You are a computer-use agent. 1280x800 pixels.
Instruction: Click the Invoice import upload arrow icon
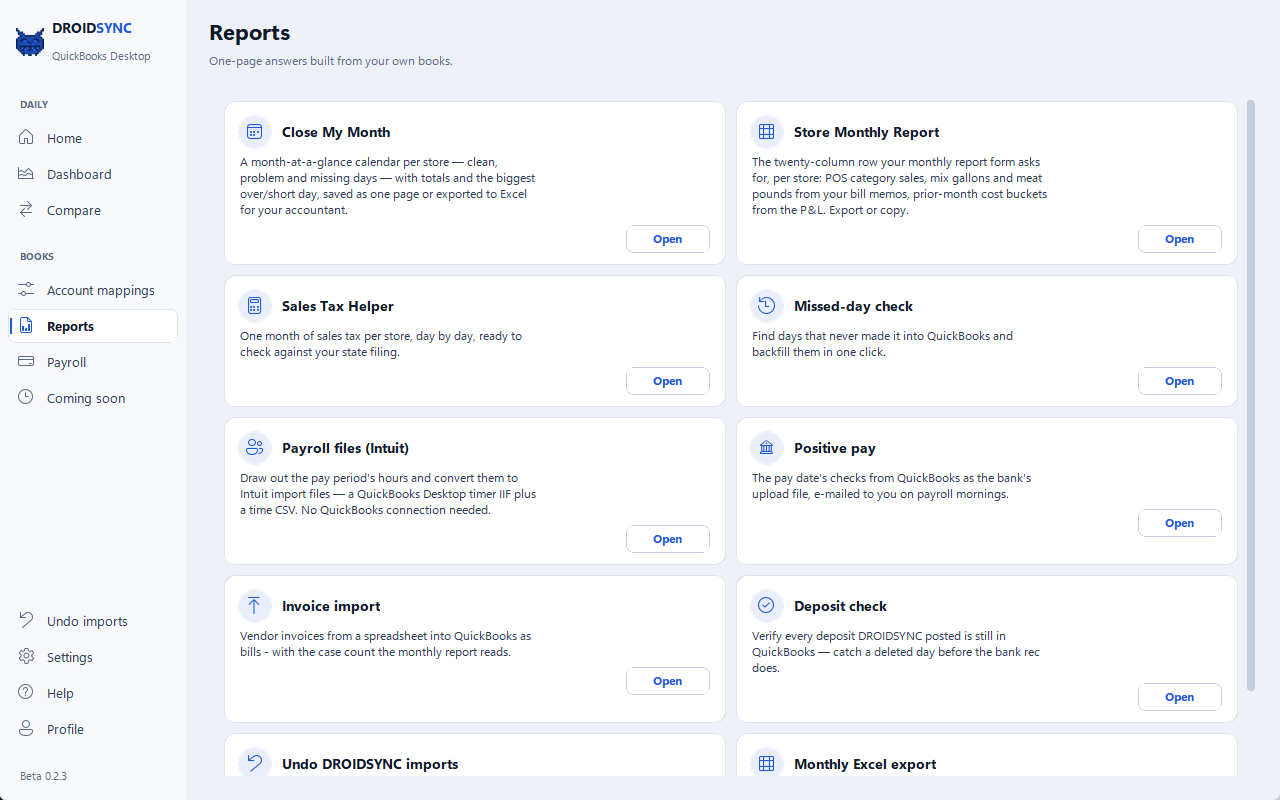255,606
